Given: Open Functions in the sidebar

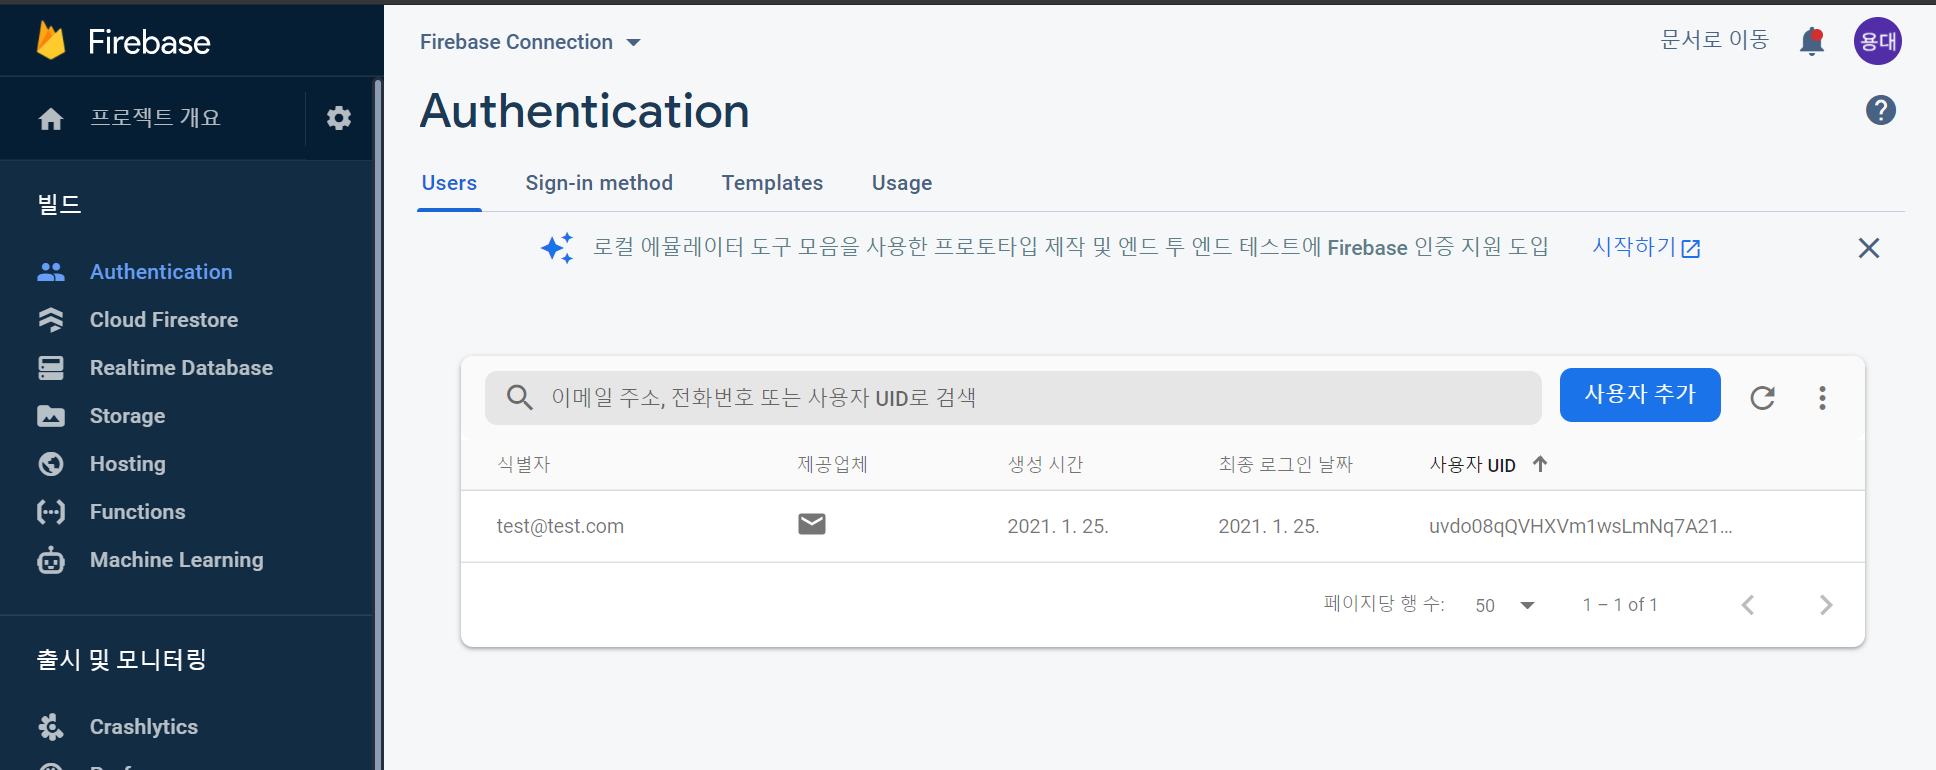Looking at the screenshot, I should point(138,512).
